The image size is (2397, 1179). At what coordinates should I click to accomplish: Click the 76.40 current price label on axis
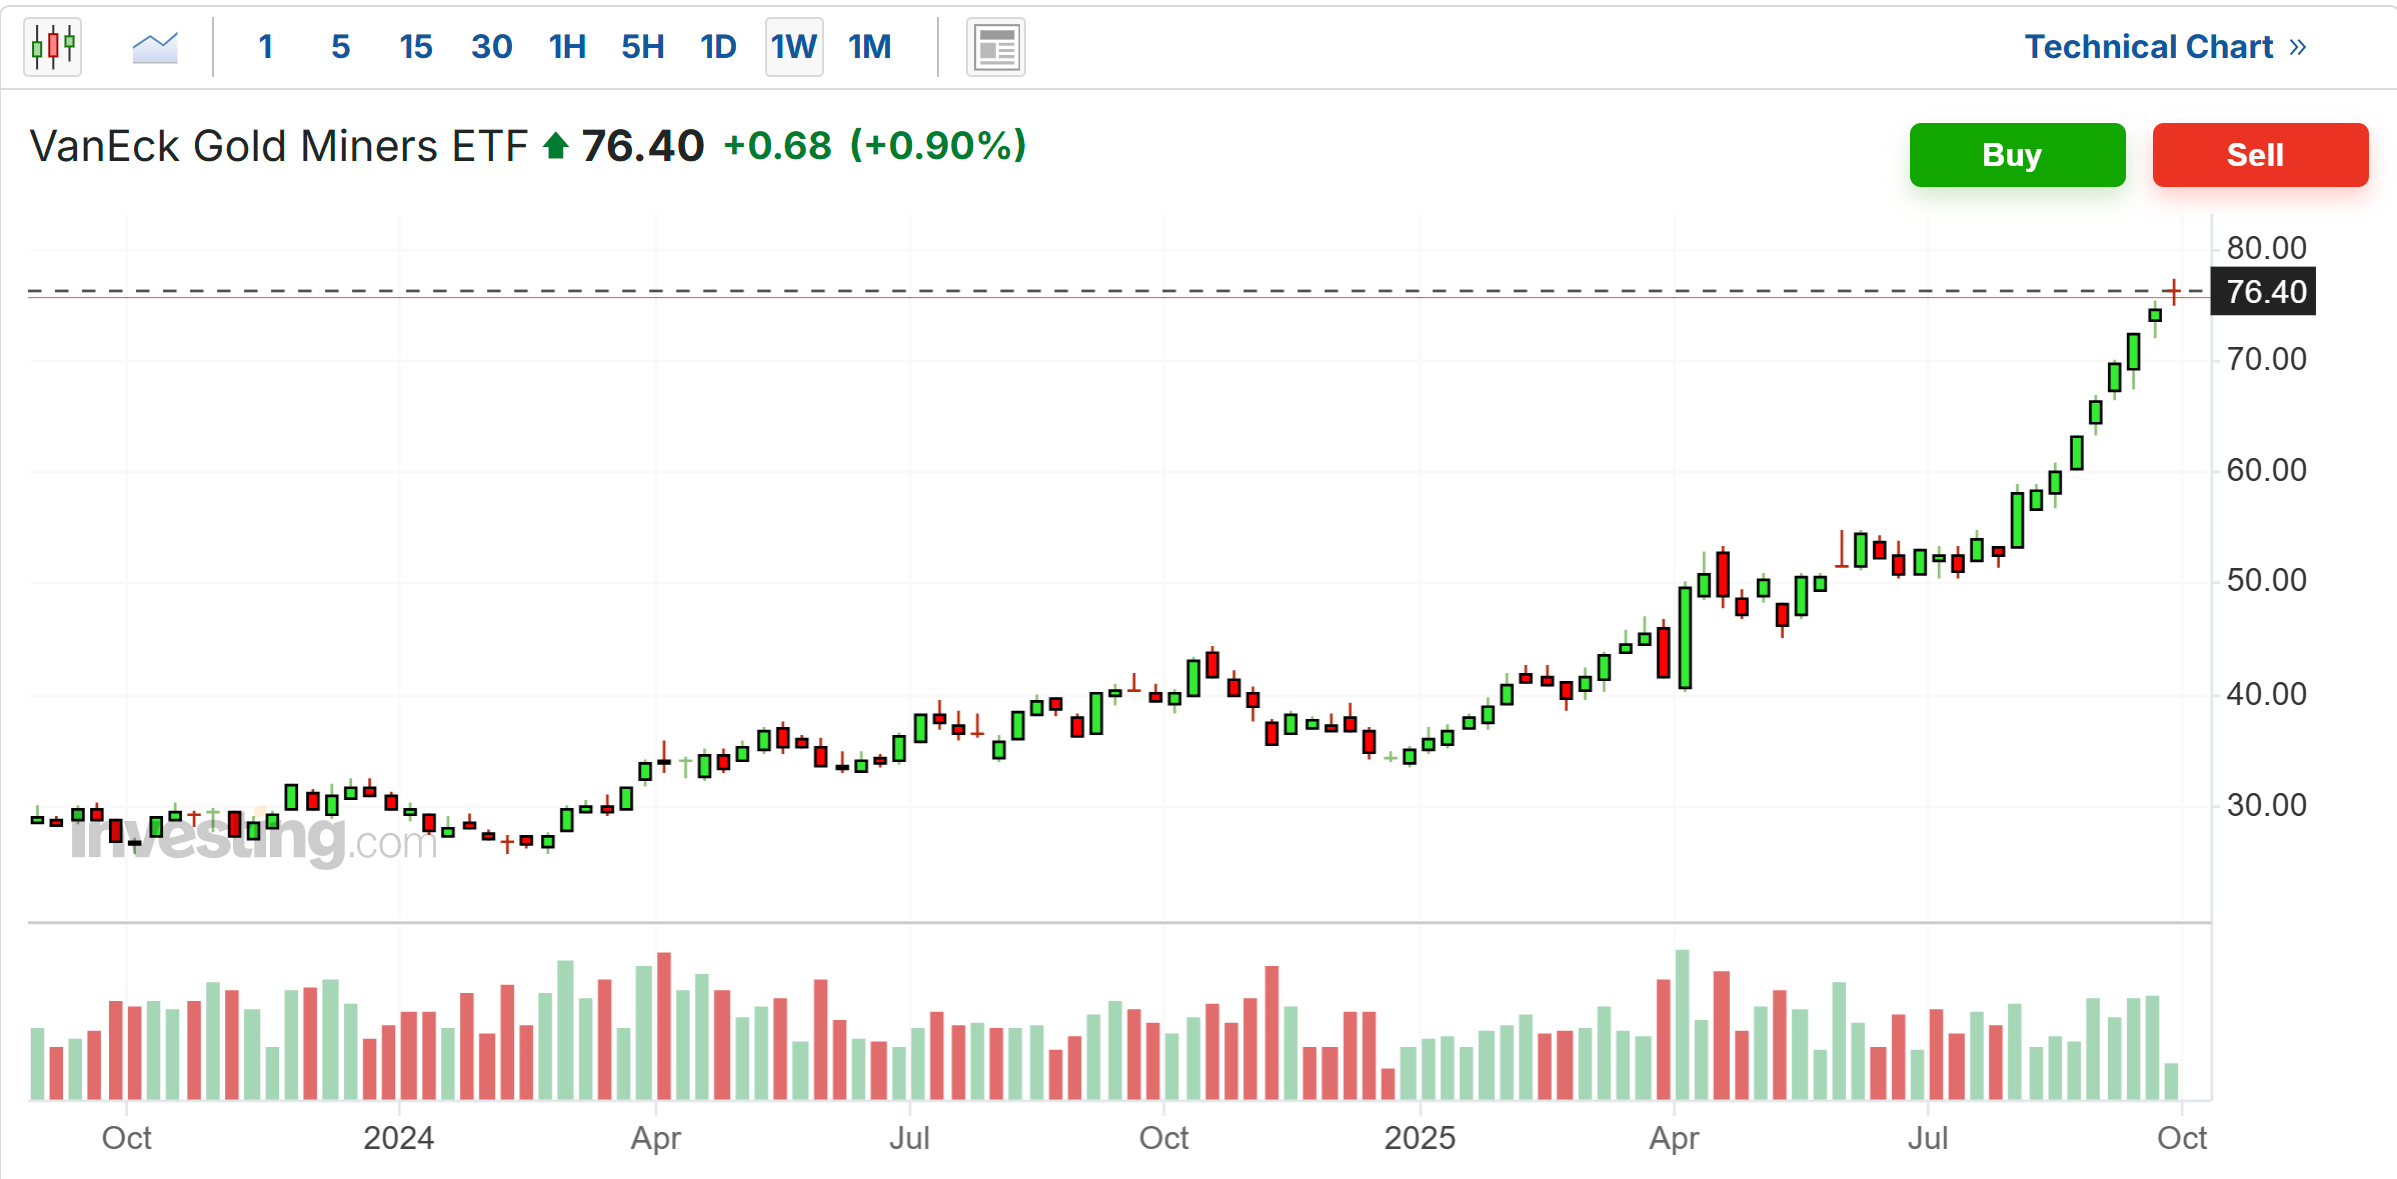click(x=2265, y=292)
